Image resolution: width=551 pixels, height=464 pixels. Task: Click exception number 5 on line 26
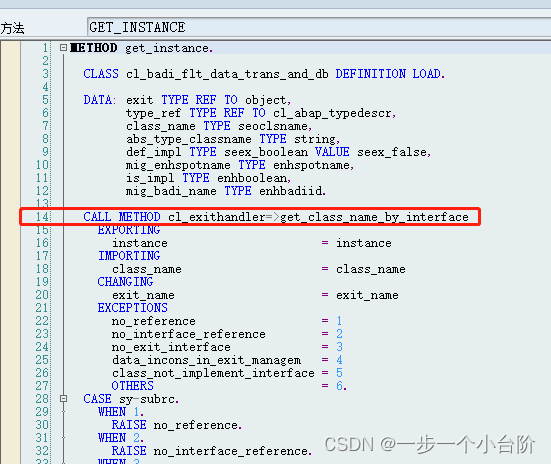coord(339,373)
